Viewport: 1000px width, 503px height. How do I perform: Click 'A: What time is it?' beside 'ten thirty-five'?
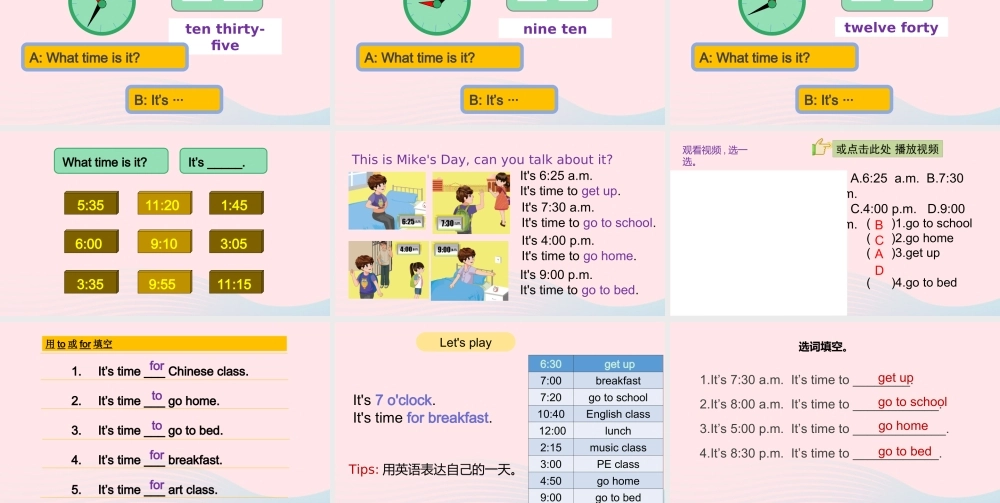(105, 57)
